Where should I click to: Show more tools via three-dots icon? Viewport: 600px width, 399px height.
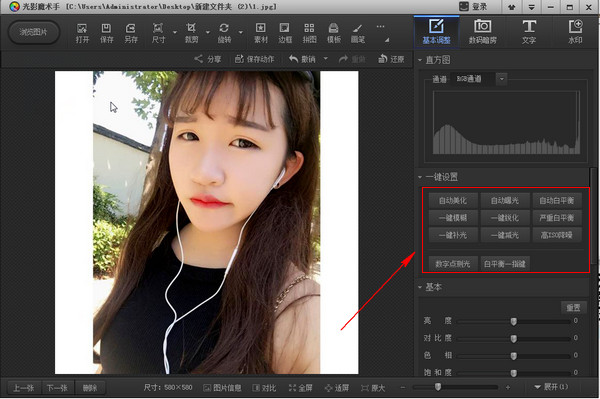[x=380, y=26]
